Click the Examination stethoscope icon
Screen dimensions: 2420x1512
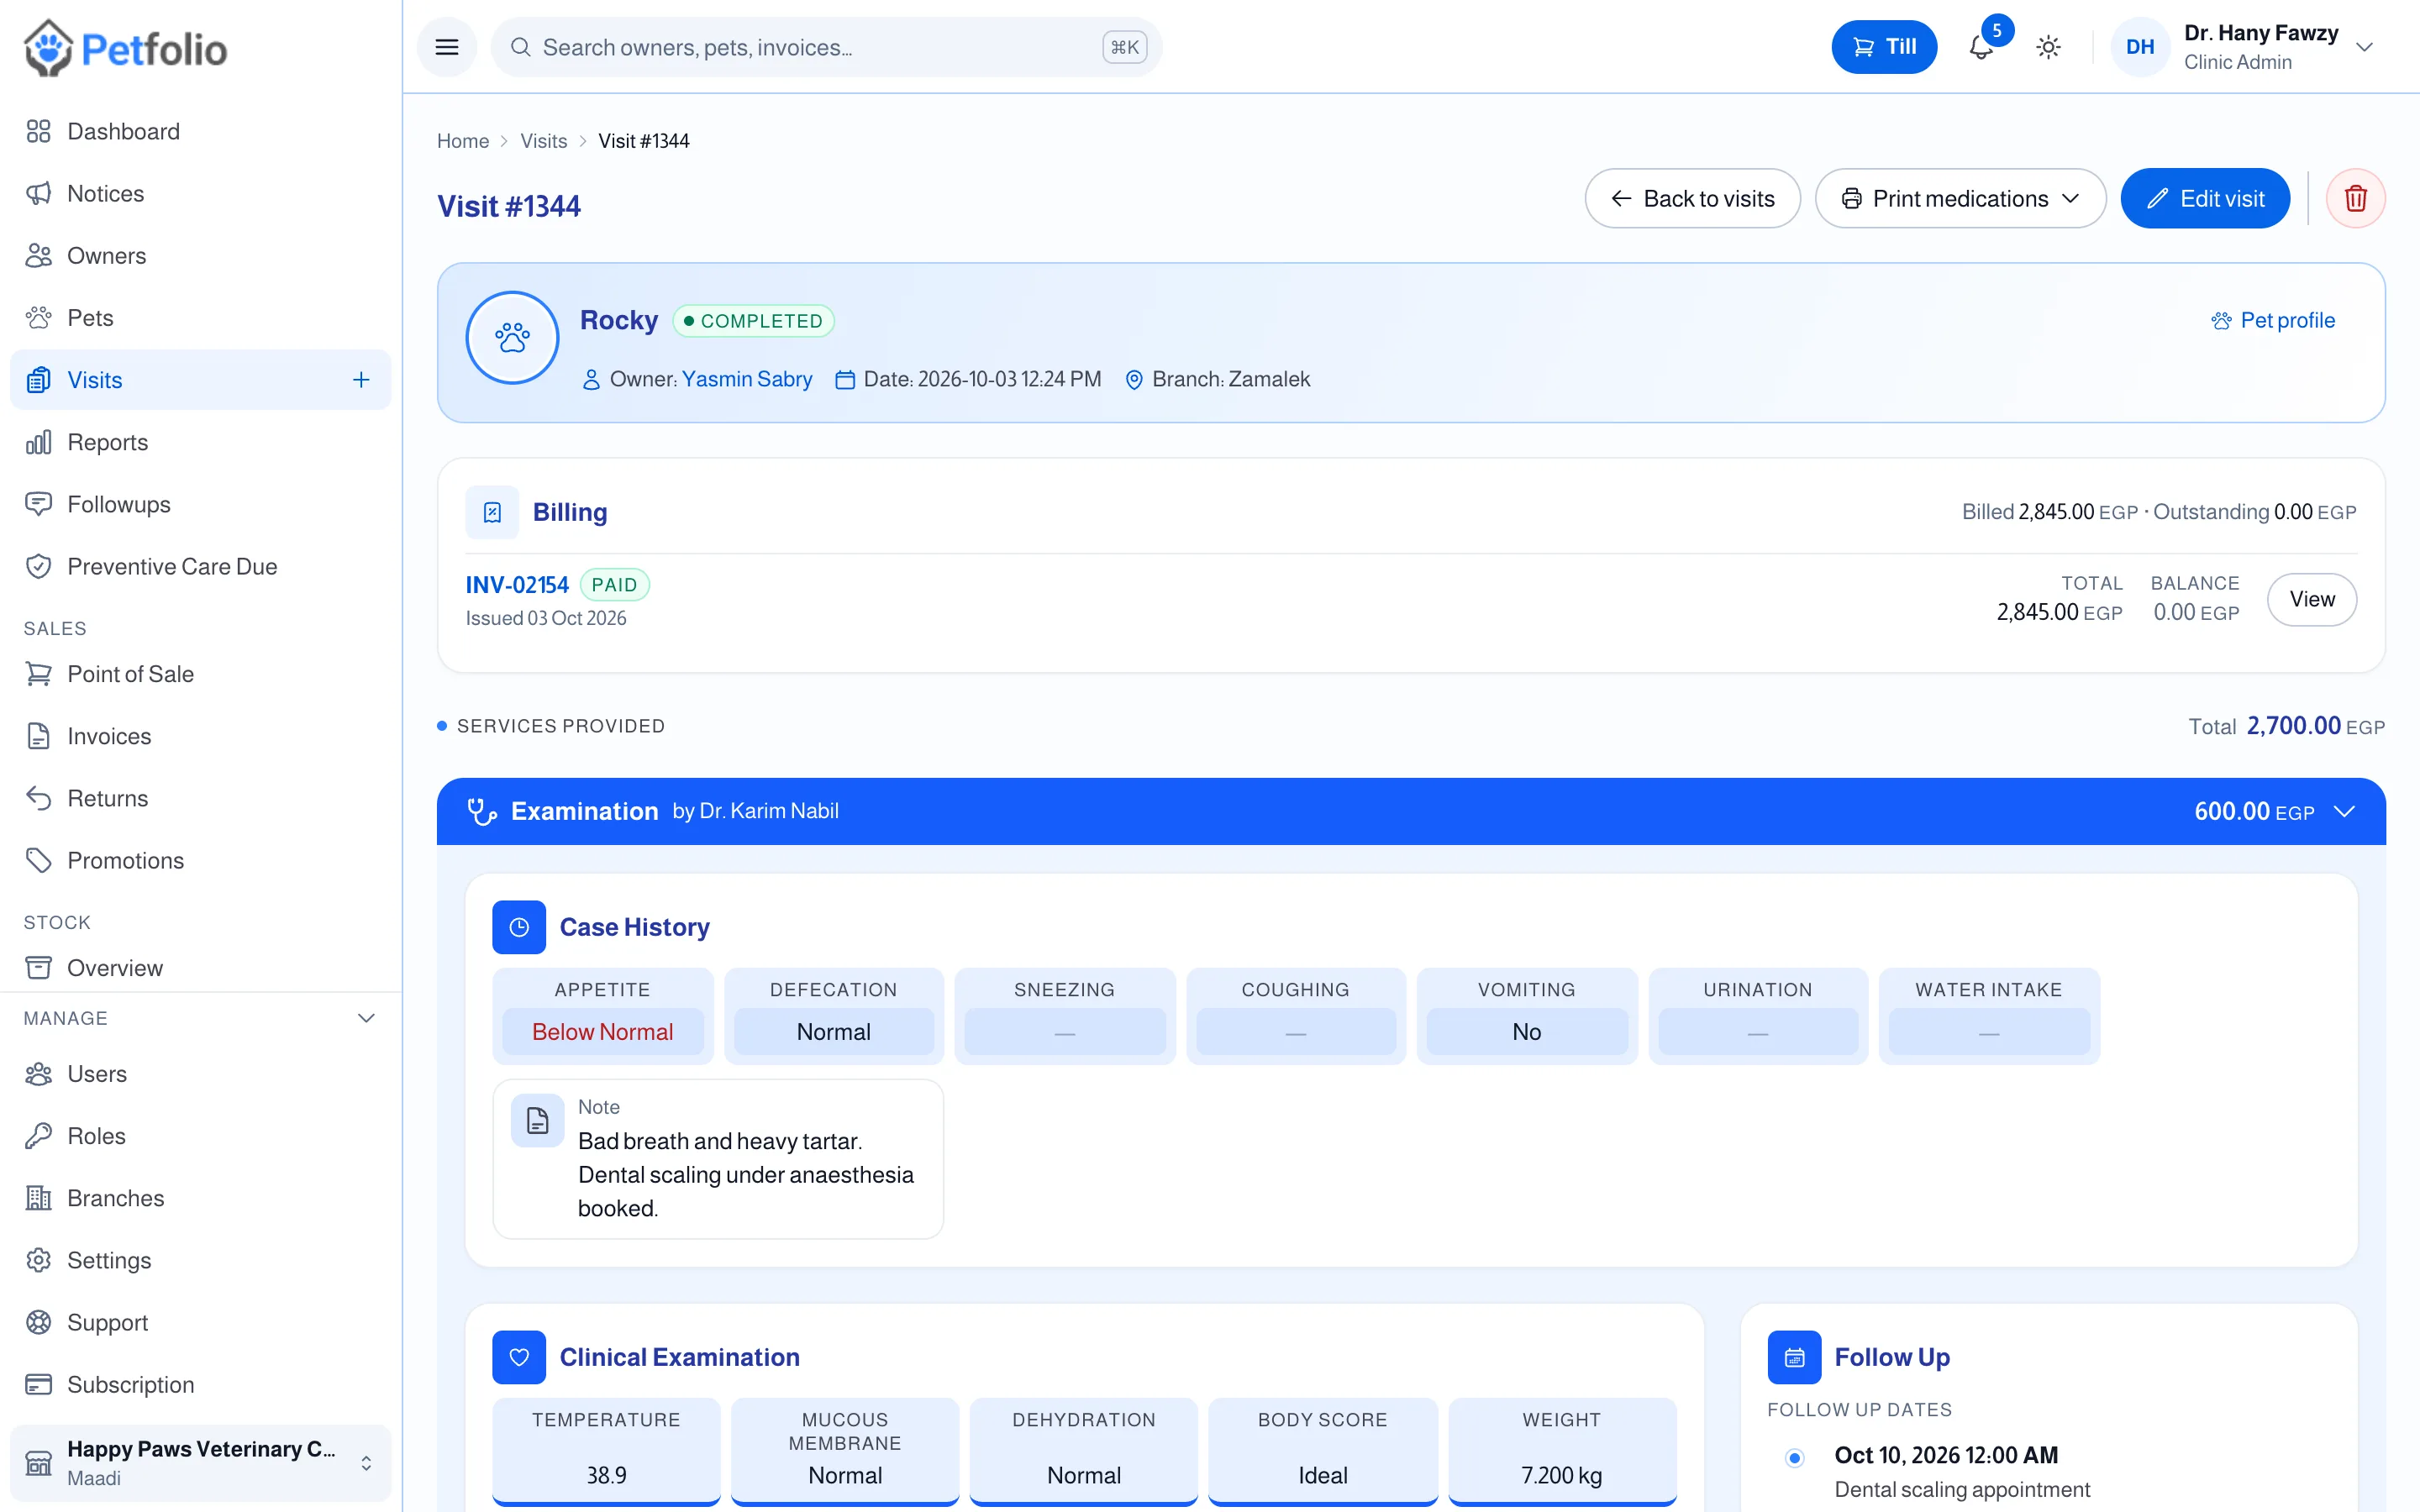(x=482, y=811)
